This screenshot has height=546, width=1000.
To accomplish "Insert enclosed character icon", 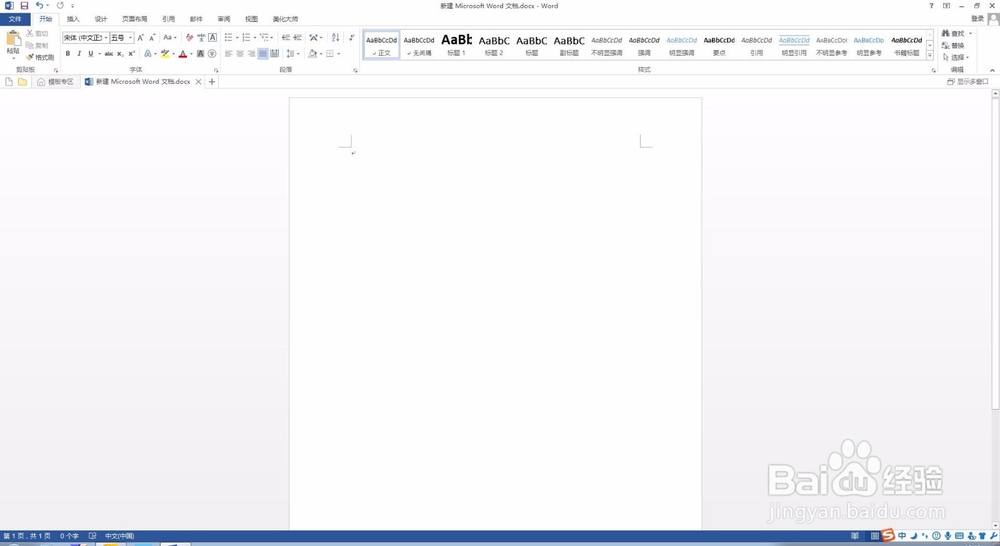I will click(x=212, y=54).
